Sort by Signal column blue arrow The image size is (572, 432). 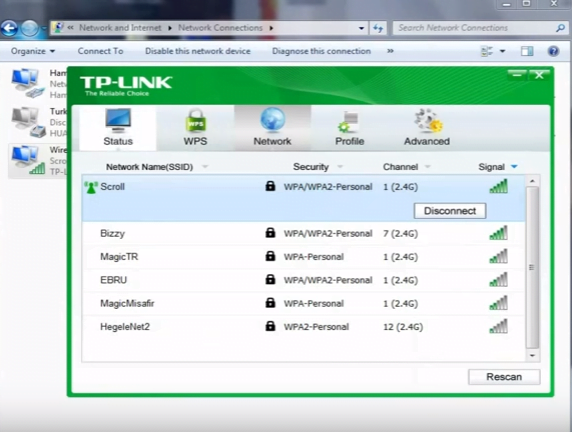[514, 167]
